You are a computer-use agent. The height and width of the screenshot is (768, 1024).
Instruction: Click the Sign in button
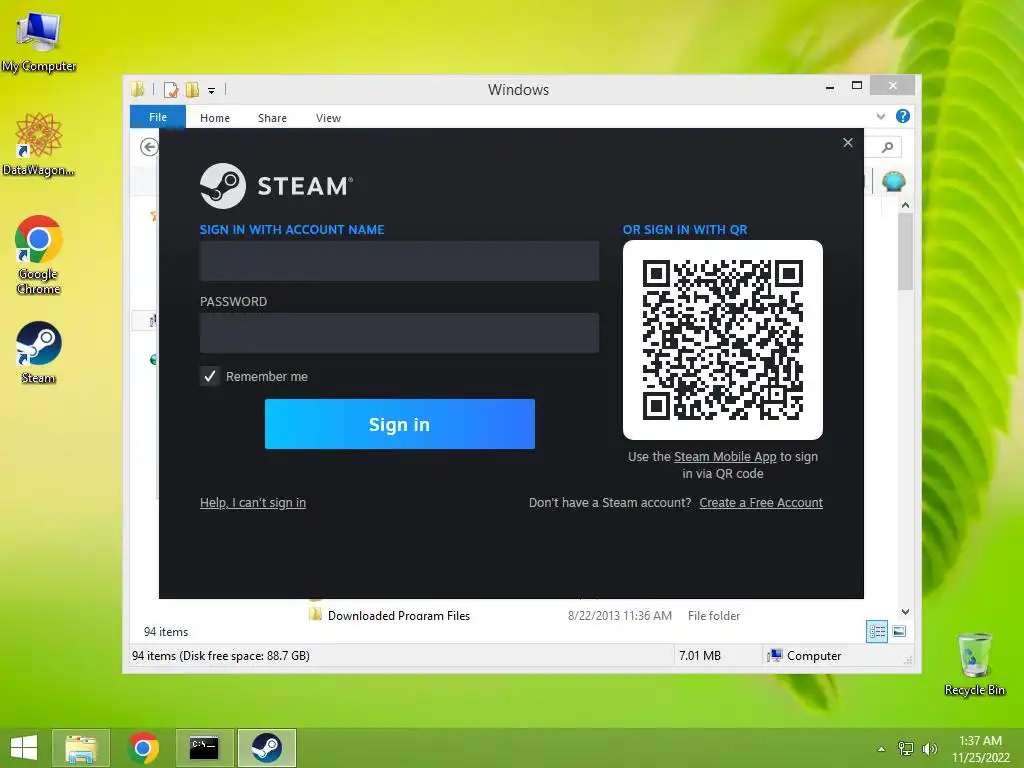coord(400,424)
